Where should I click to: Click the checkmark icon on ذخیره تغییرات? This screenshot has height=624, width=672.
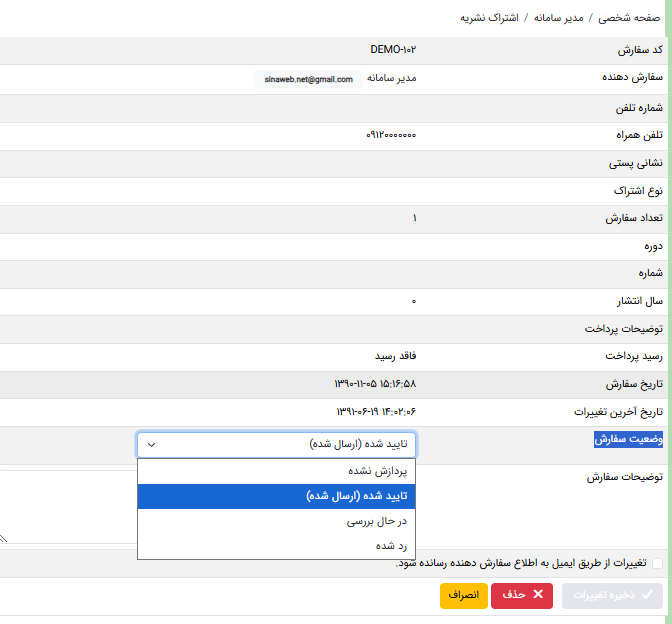[647, 595]
